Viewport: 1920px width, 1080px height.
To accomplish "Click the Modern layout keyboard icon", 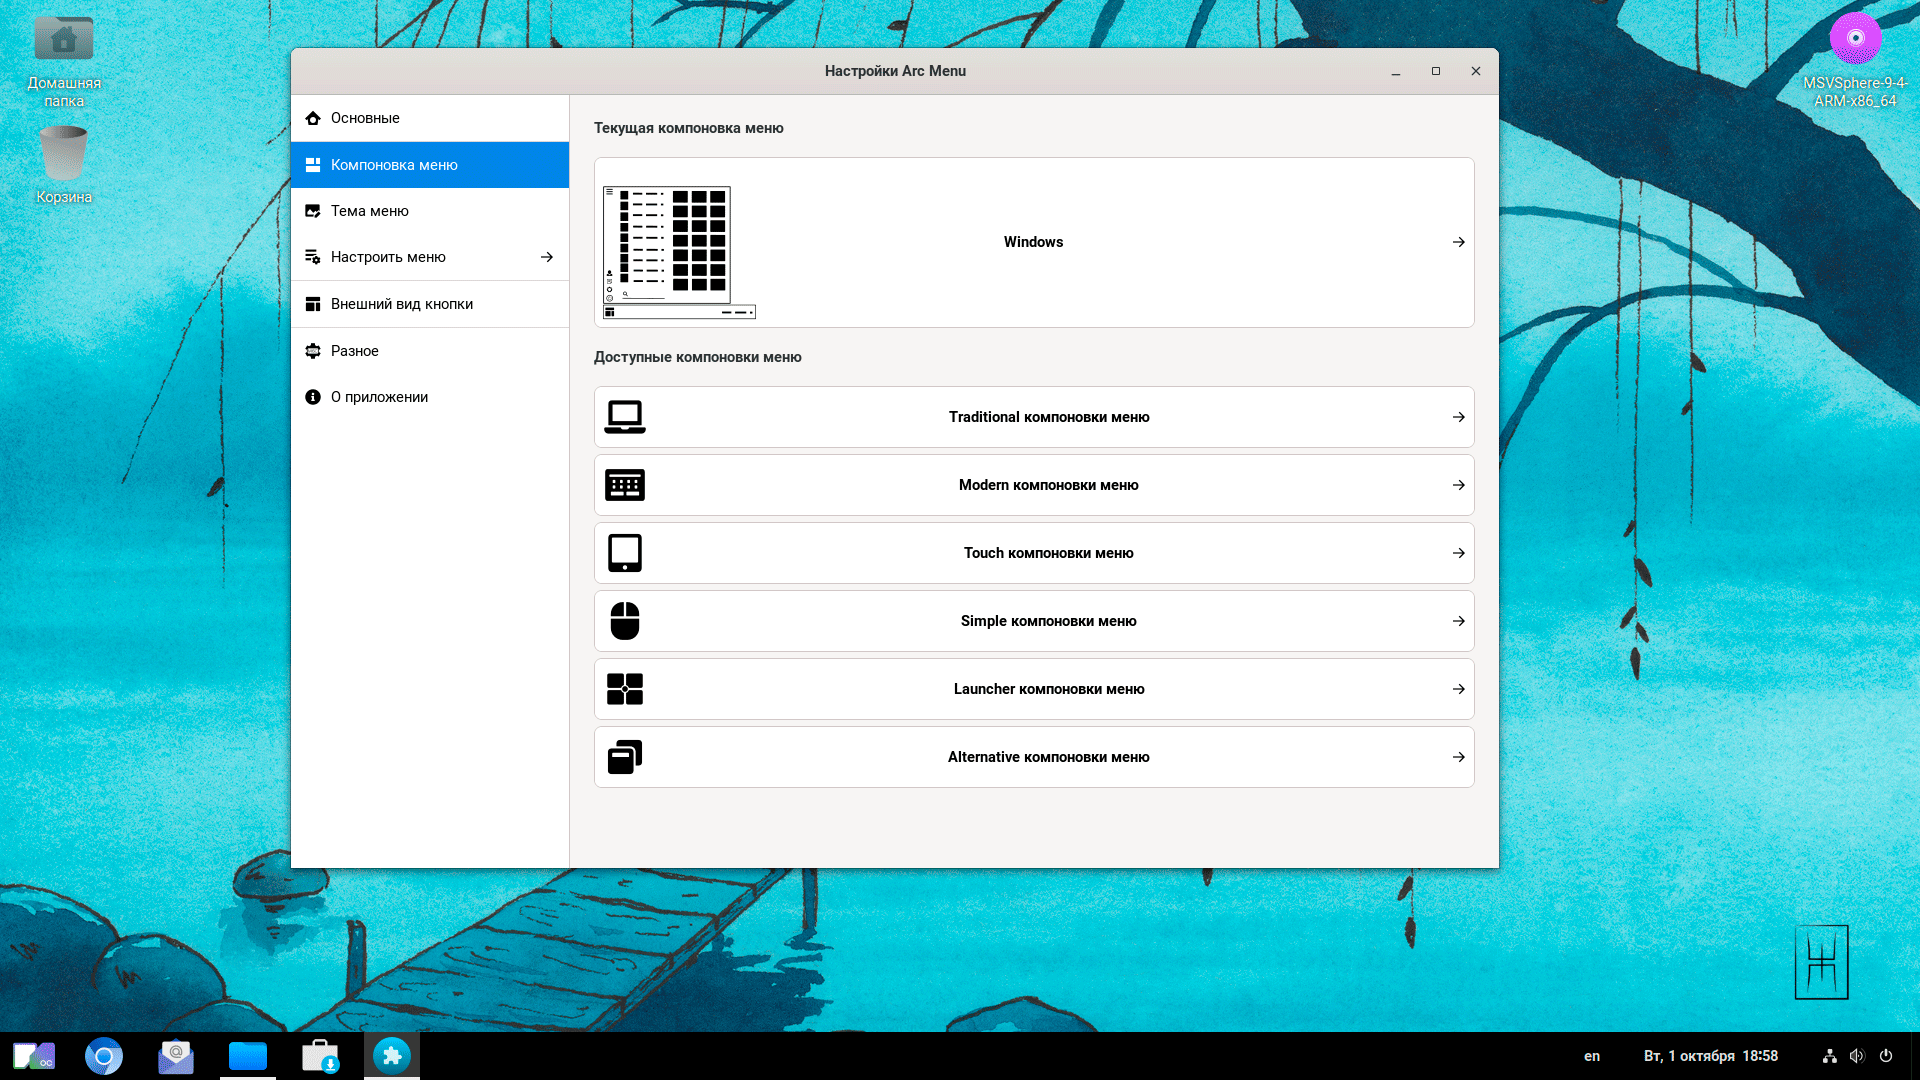I will coord(625,485).
